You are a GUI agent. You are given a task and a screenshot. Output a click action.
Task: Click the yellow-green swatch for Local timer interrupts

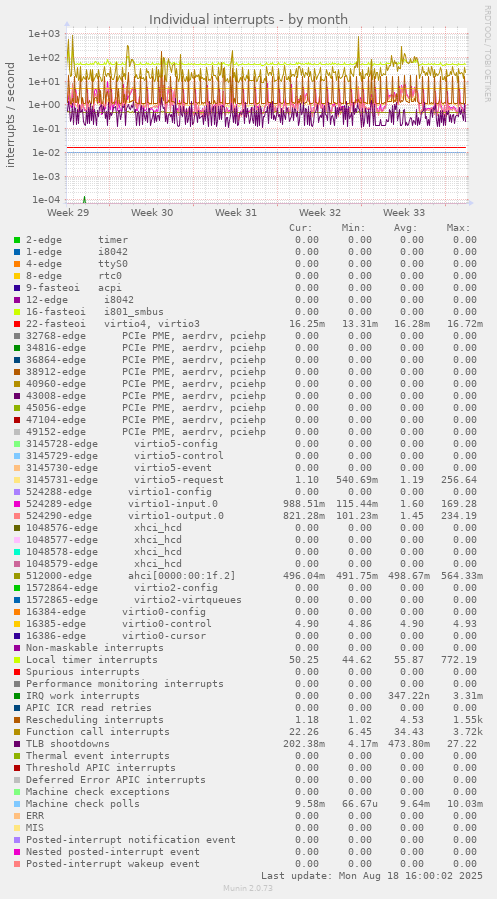(17, 660)
